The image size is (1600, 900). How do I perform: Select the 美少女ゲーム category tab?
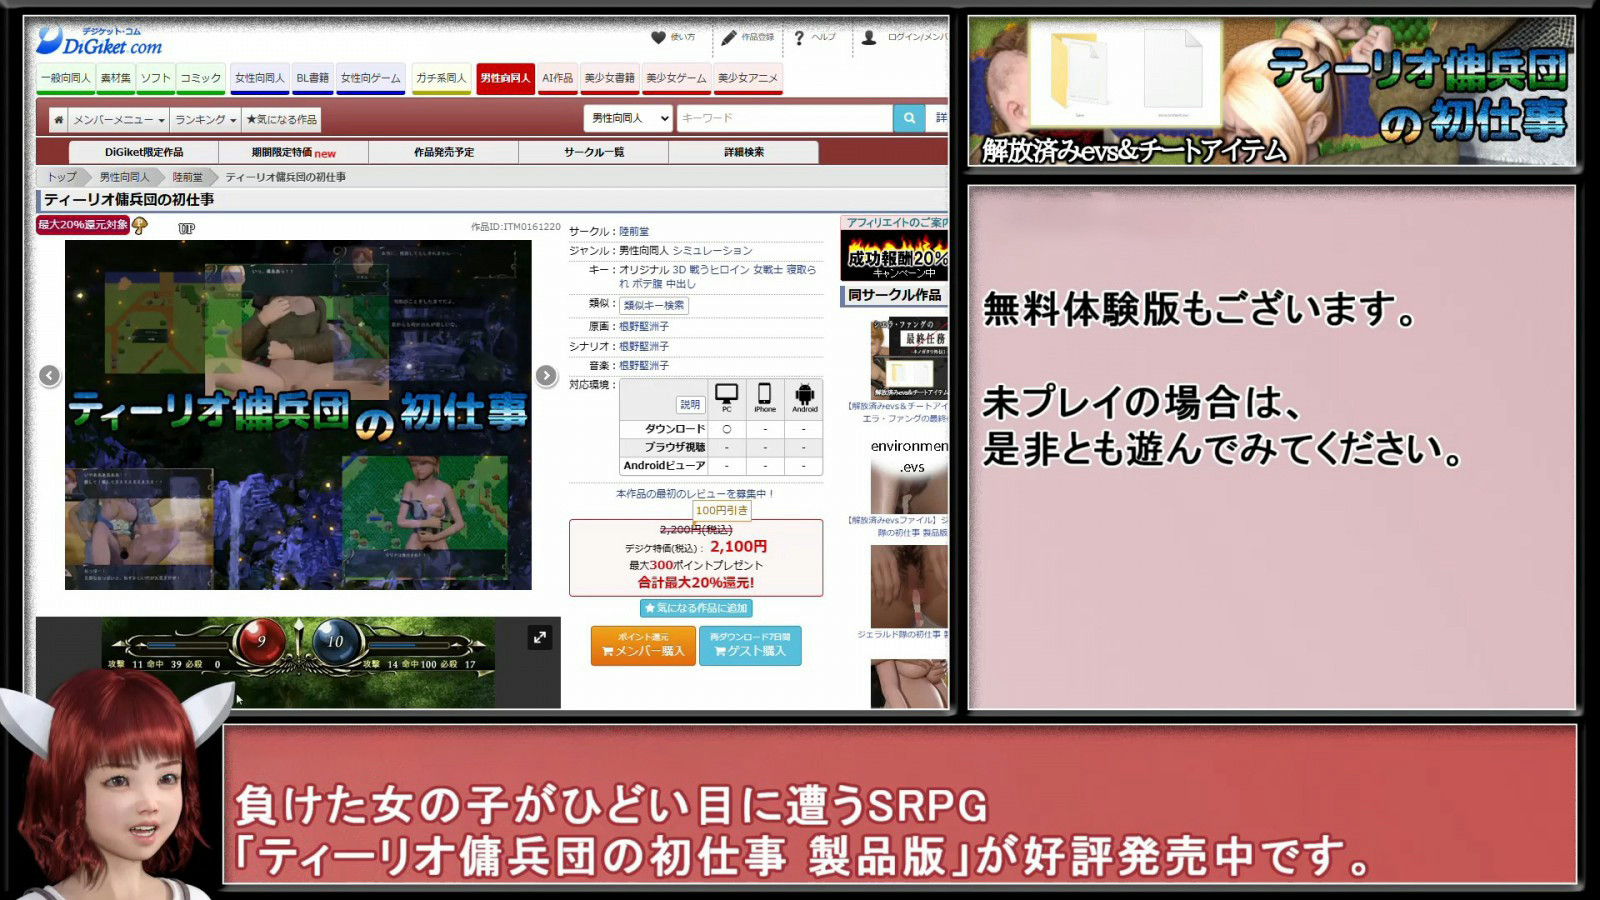tap(676, 78)
